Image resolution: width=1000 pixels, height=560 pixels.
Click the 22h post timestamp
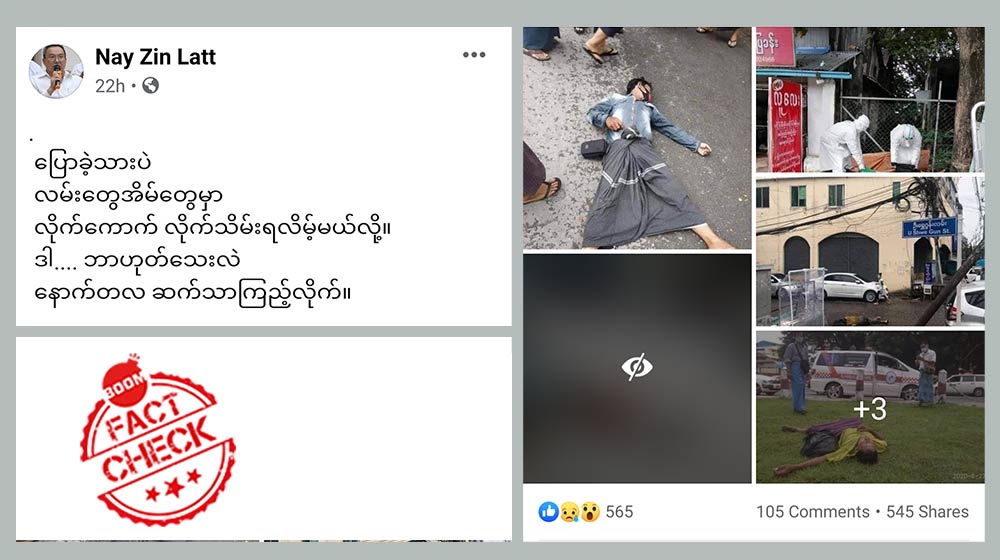coord(110,85)
